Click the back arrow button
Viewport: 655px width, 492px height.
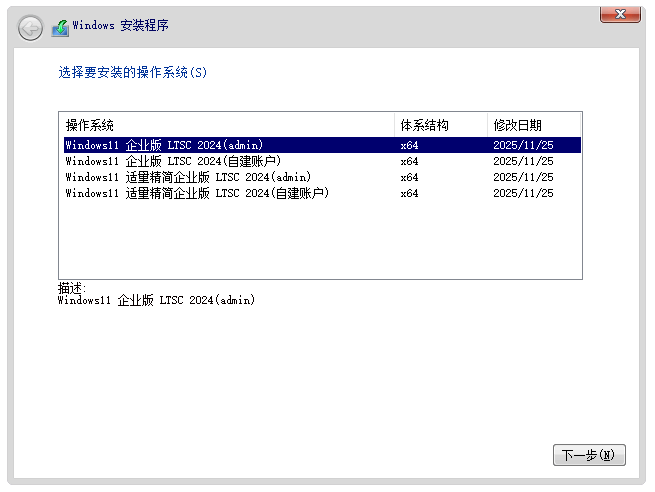pyautogui.click(x=31, y=27)
